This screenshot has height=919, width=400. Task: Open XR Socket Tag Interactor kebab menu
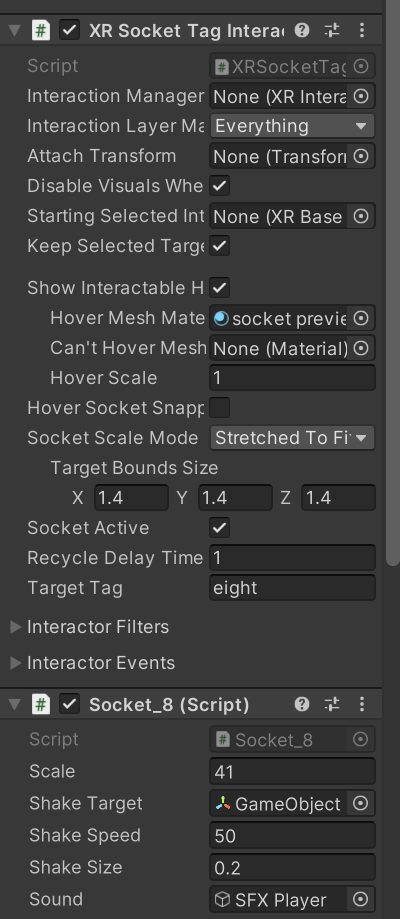tap(361, 30)
